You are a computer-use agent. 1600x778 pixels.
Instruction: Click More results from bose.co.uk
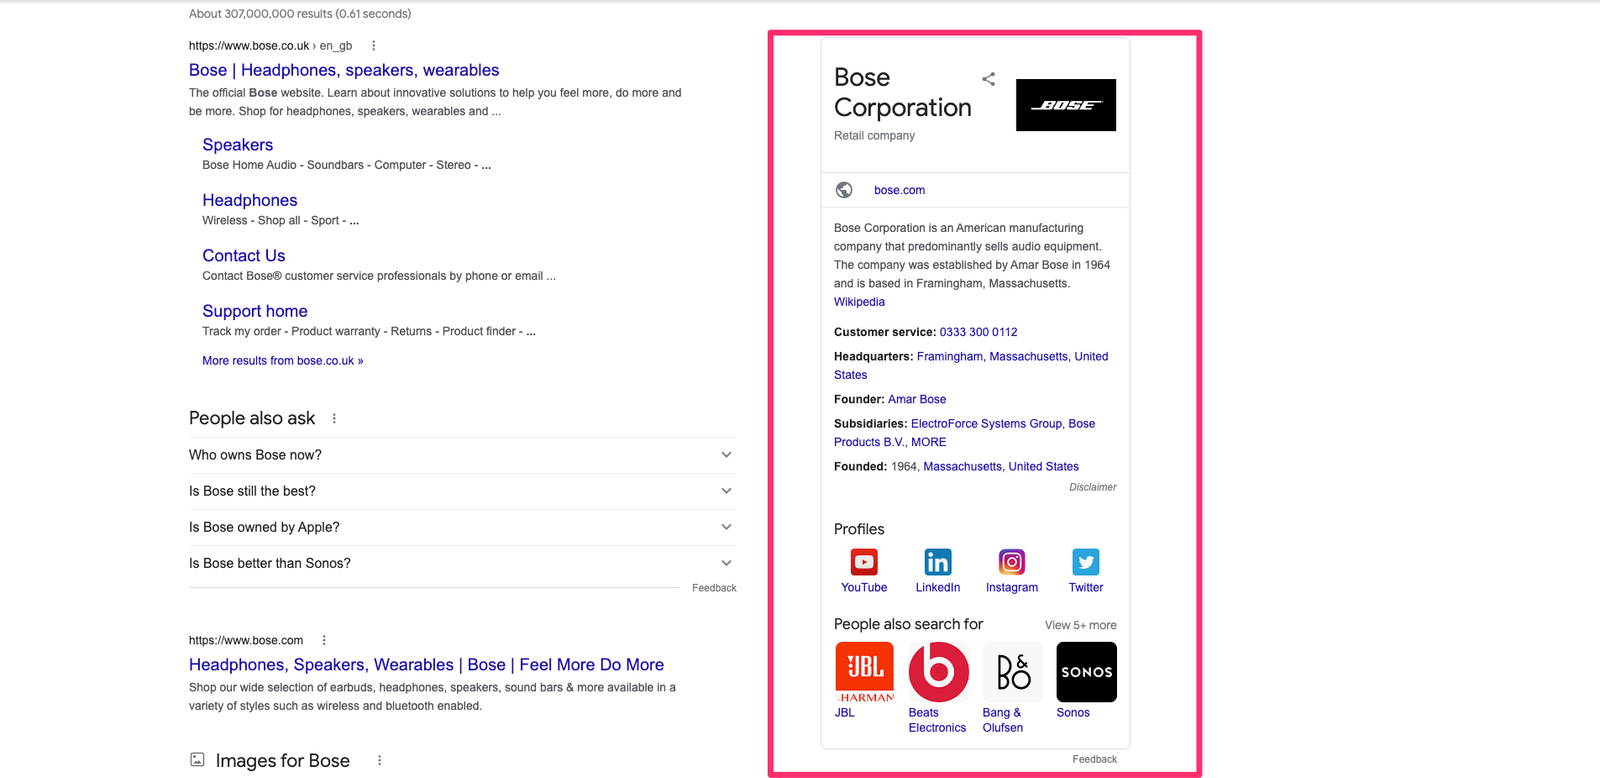[283, 361]
